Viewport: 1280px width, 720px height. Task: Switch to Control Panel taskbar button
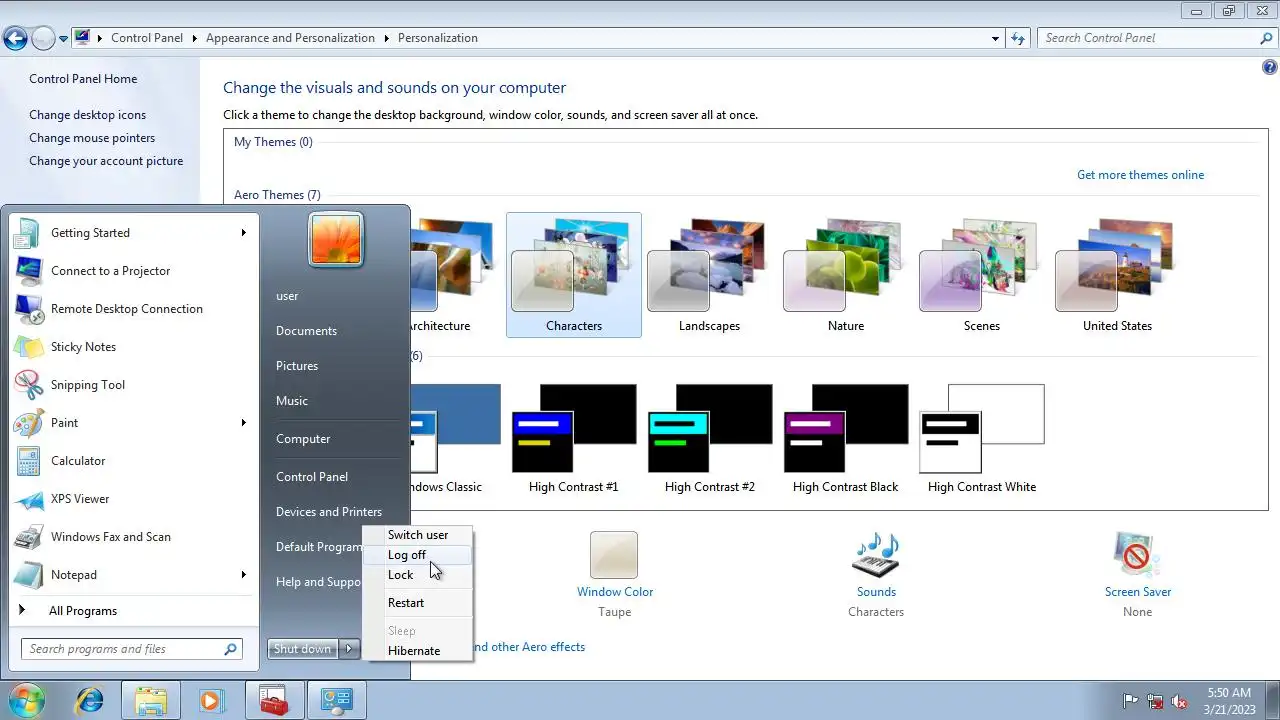(x=335, y=700)
